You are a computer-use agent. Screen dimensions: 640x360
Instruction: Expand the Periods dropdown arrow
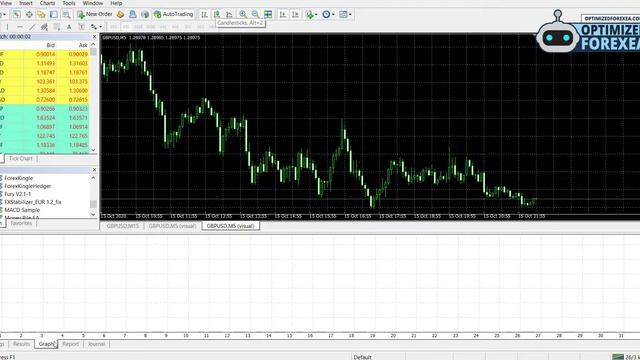pos(333,15)
